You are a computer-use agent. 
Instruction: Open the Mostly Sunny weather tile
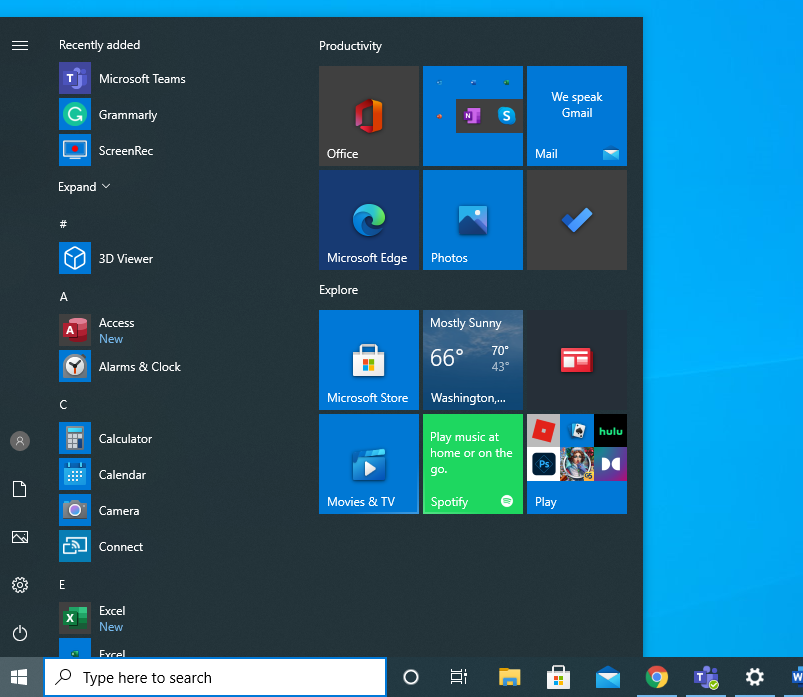473,360
